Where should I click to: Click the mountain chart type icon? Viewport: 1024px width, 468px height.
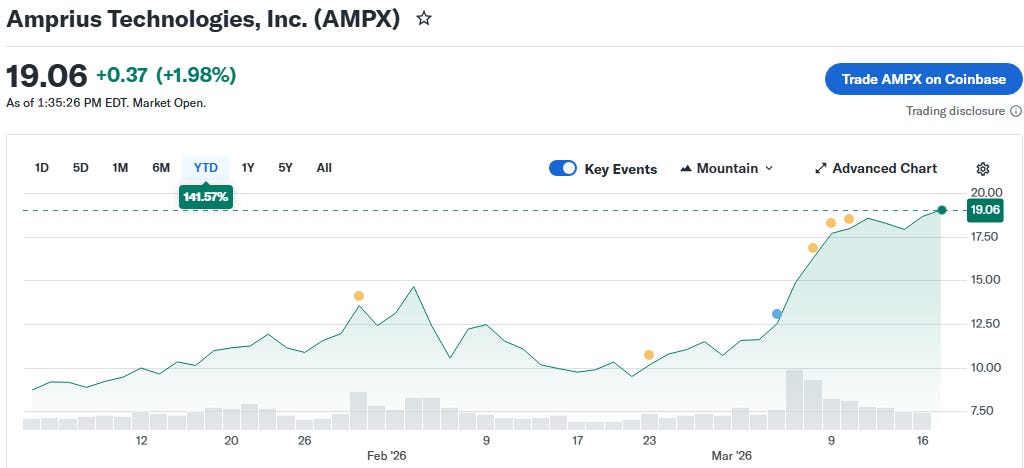(x=686, y=168)
